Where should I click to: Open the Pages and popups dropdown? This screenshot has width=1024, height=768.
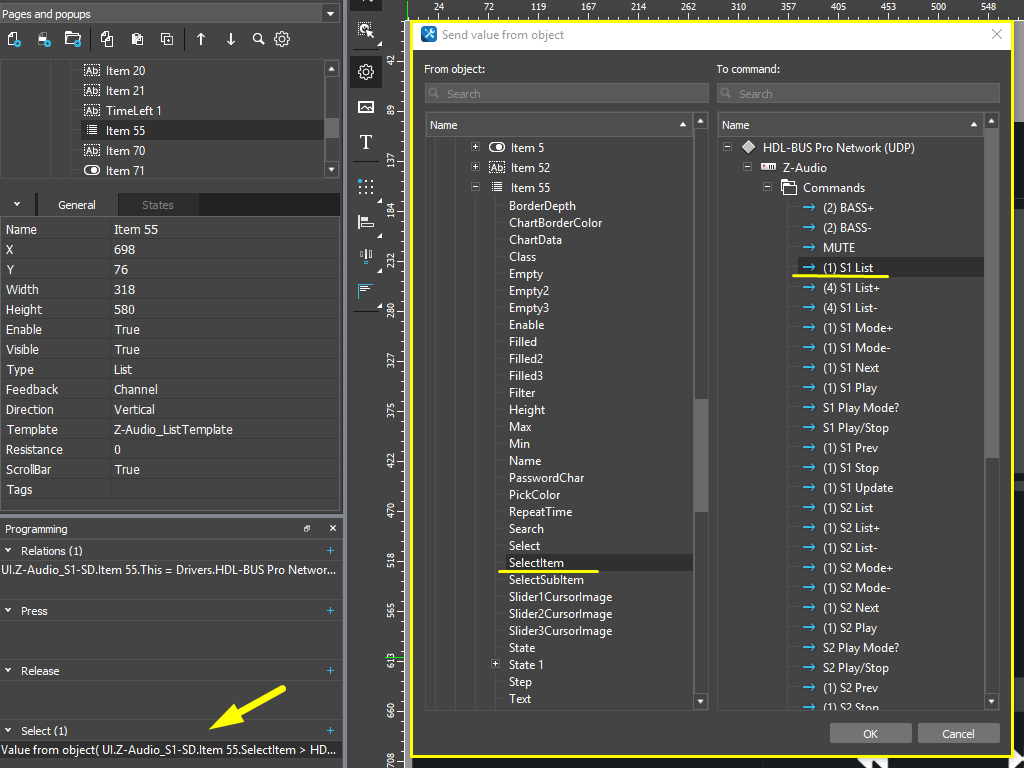pyautogui.click(x=330, y=14)
